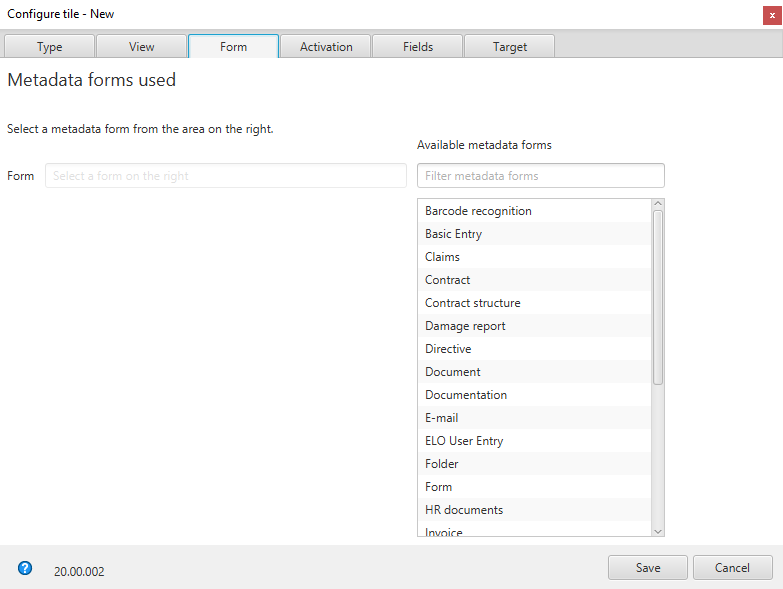Click the blue help question mark icon
This screenshot has height=589, width=783.
click(25, 568)
